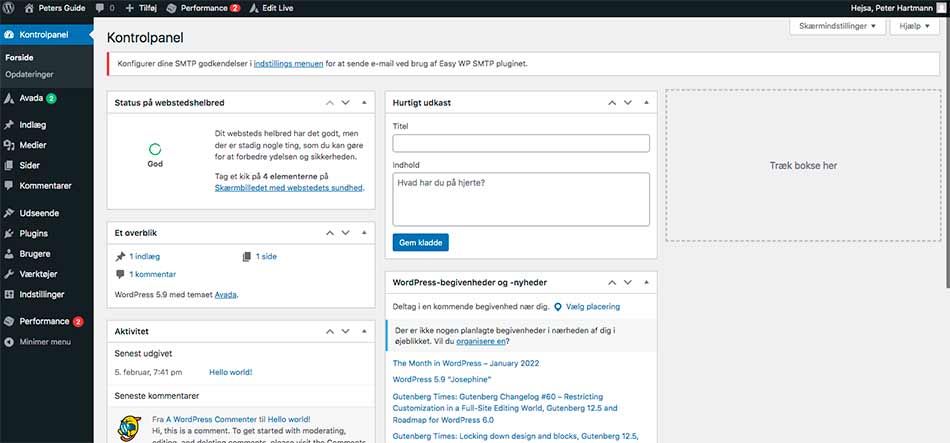This screenshot has height=443, width=950.
Task: Click into the Titel input field
Action: coord(521,144)
